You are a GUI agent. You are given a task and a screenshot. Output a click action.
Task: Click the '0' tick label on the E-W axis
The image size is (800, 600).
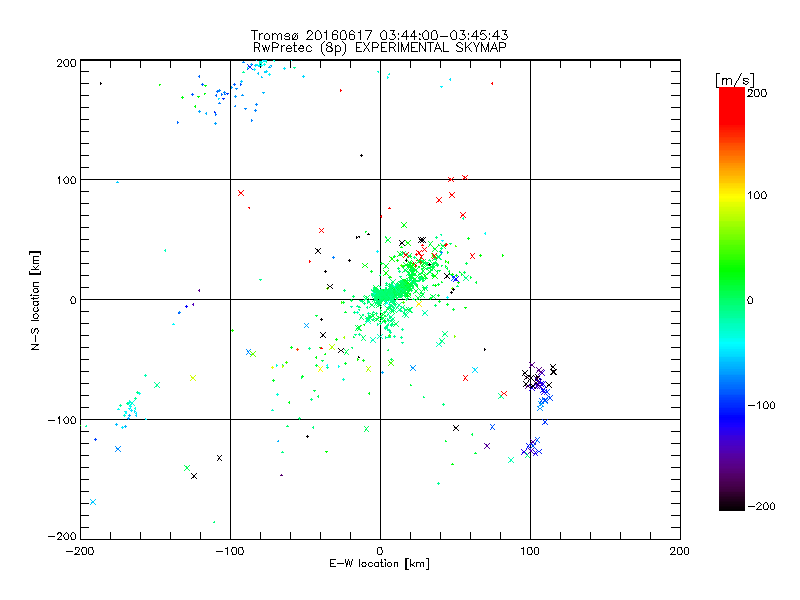(x=380, y=551)
